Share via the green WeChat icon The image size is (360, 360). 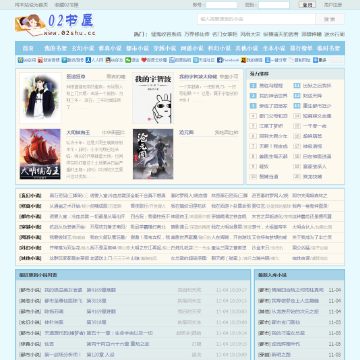(x=128, y=60)
